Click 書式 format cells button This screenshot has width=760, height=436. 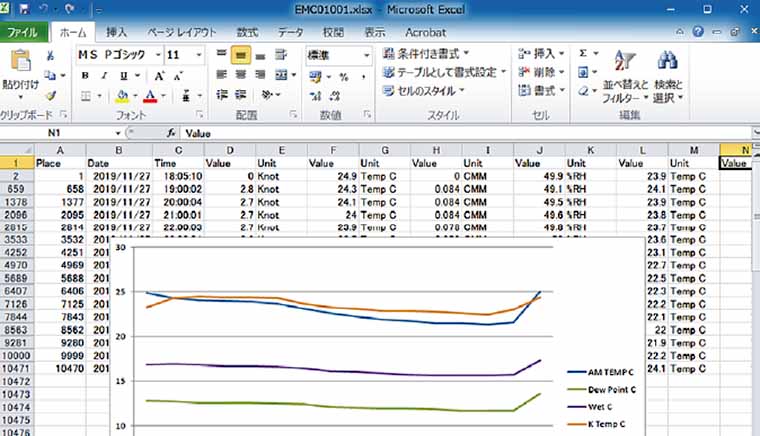click(x=541, y=91)
